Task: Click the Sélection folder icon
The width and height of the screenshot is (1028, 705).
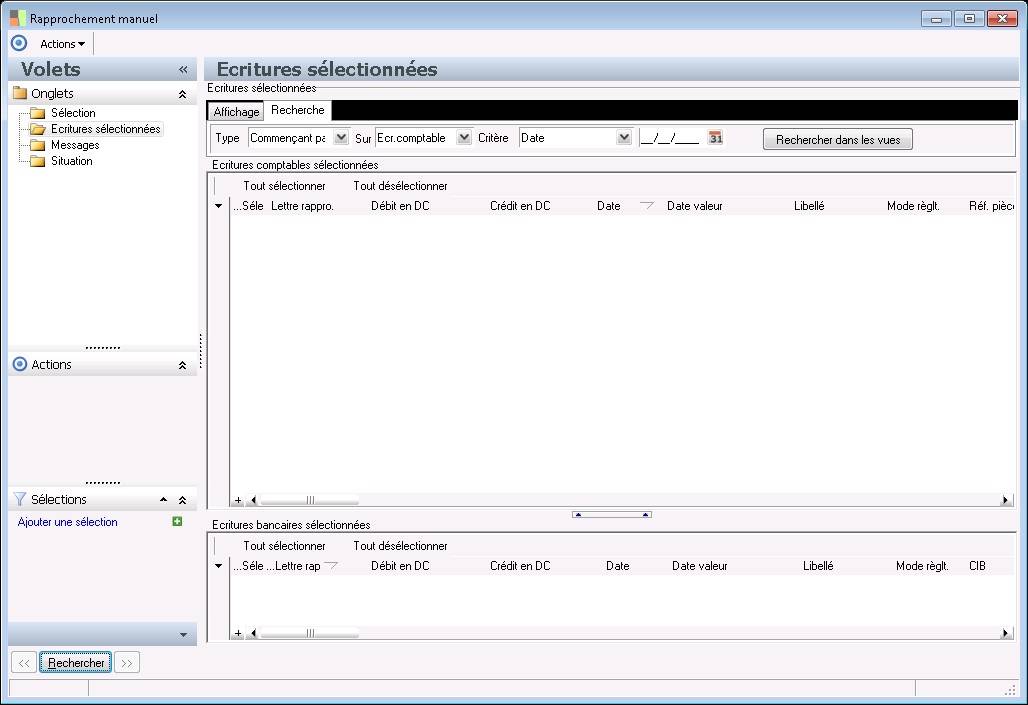Action: (38, 113)
